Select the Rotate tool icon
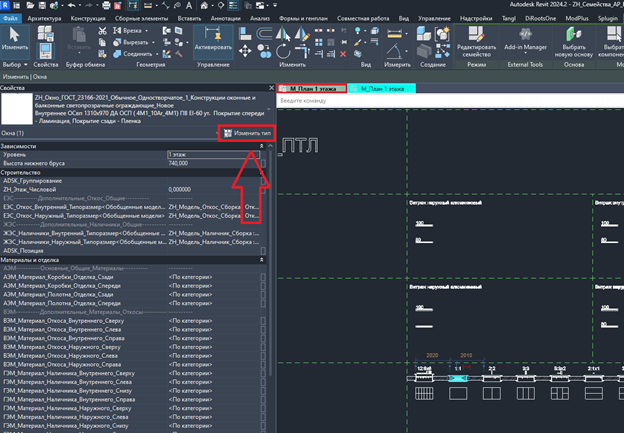The height and width of the screenshot is (433, 624). click(x=283, y=51)
